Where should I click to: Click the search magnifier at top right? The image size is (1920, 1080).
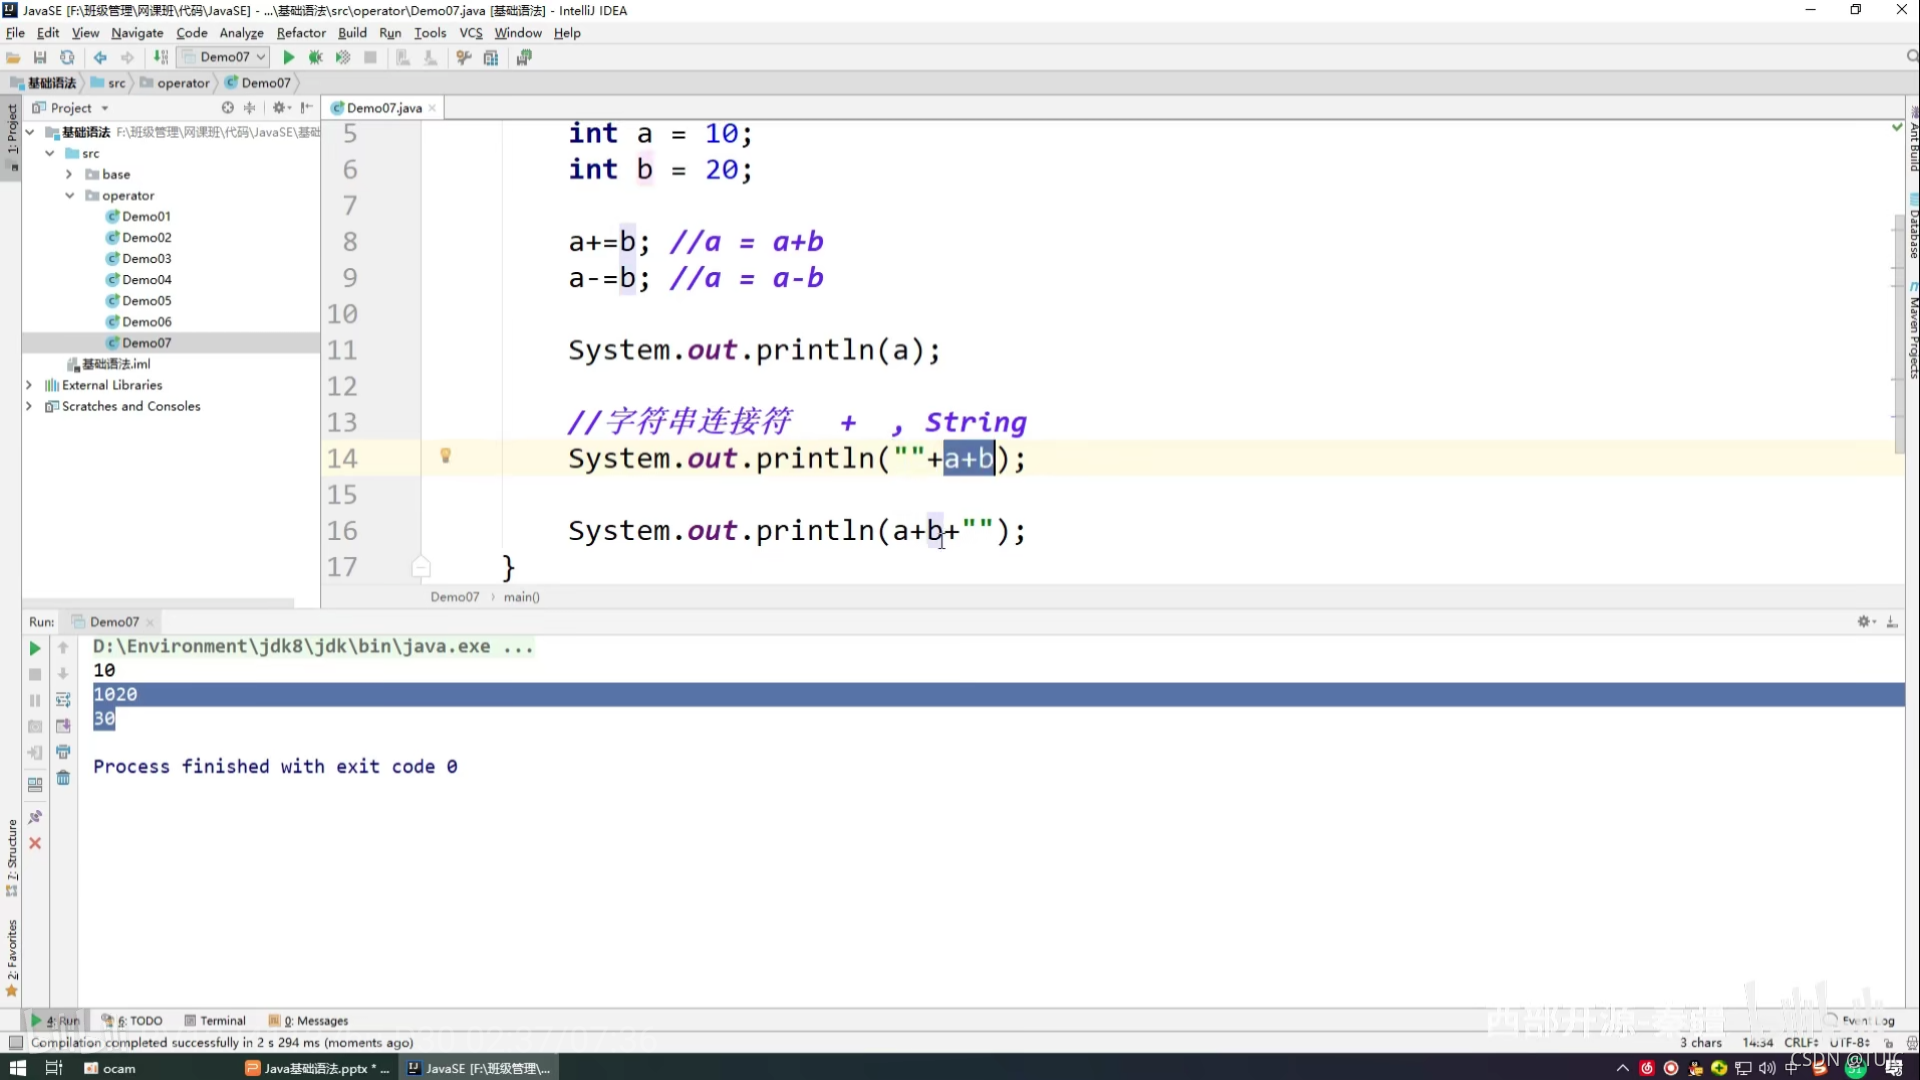tap(1911, 57)
